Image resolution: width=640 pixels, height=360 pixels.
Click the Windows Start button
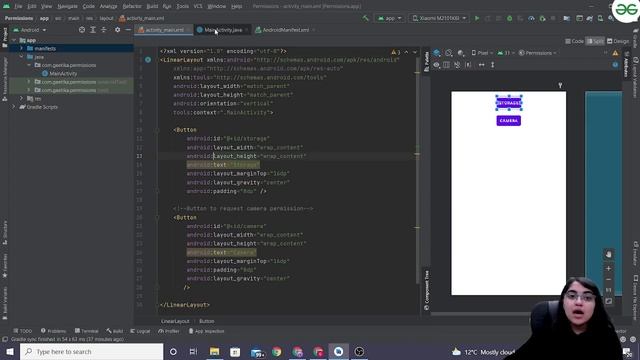pyautogui.click(x=10, y=351)
